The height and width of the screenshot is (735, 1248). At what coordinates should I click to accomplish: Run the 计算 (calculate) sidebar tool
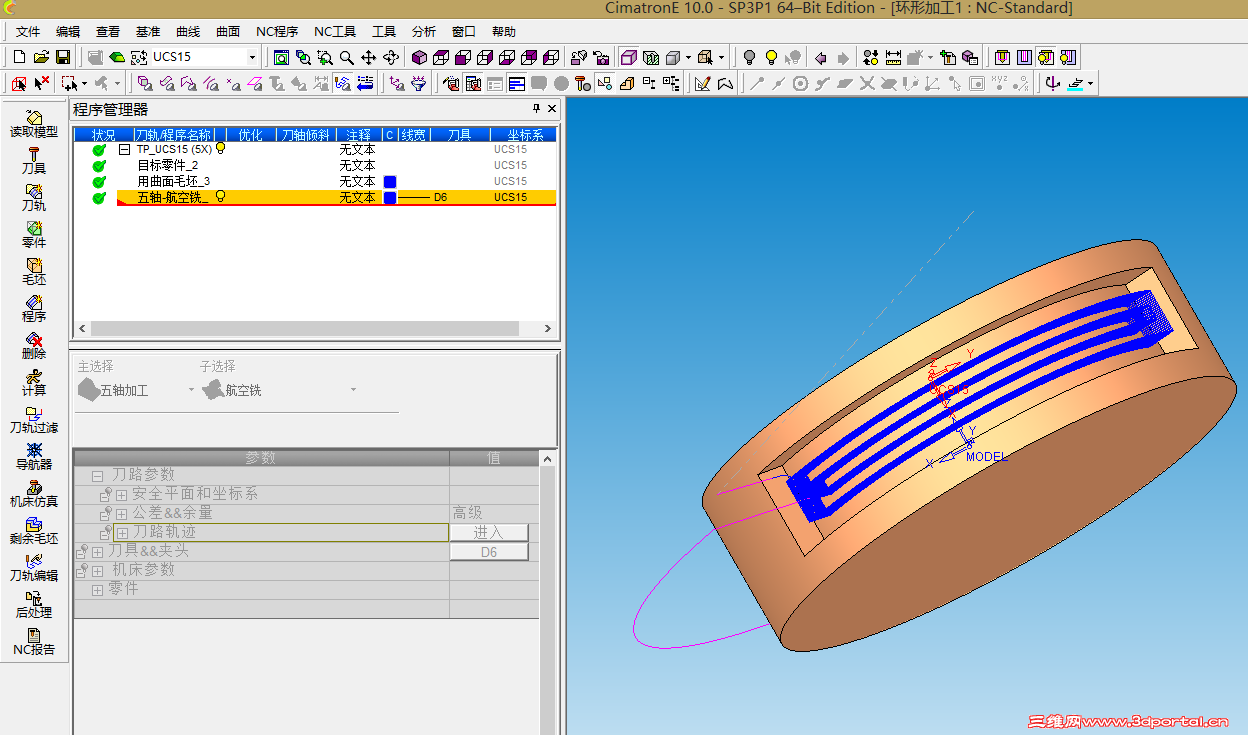(x=34, y=383)
